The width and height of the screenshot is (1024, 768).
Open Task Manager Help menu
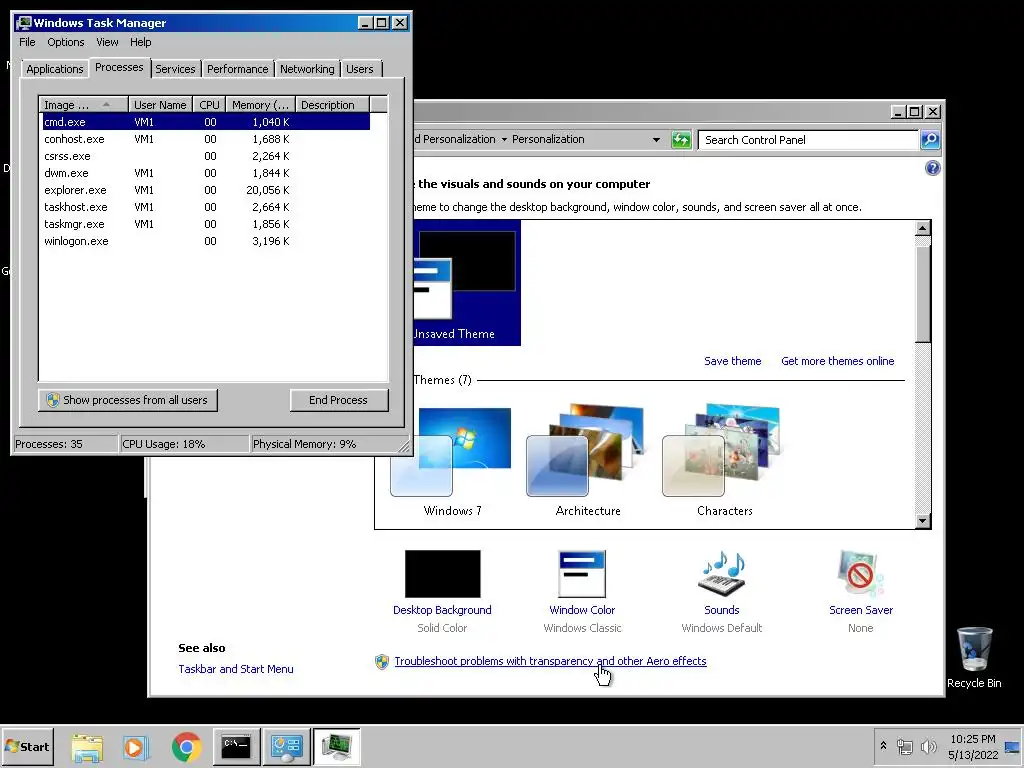tap(140, 42)
